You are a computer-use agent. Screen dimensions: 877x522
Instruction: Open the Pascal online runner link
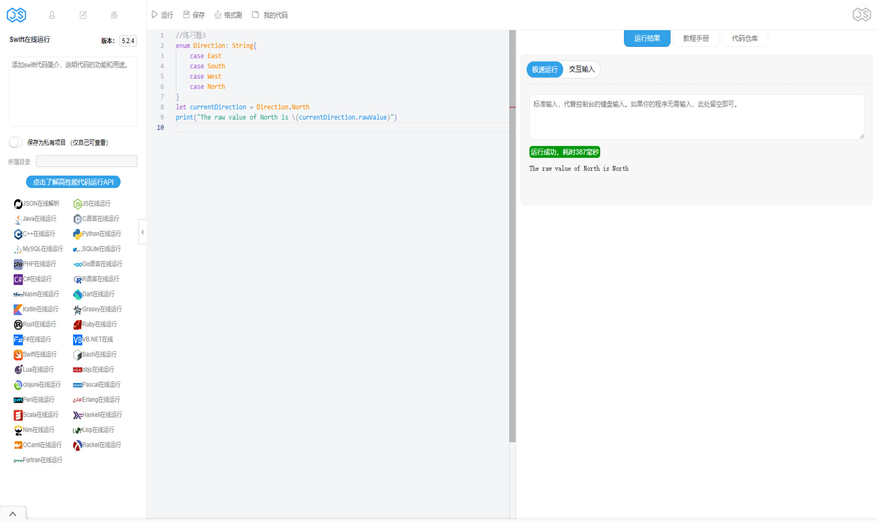click(97, 385)
